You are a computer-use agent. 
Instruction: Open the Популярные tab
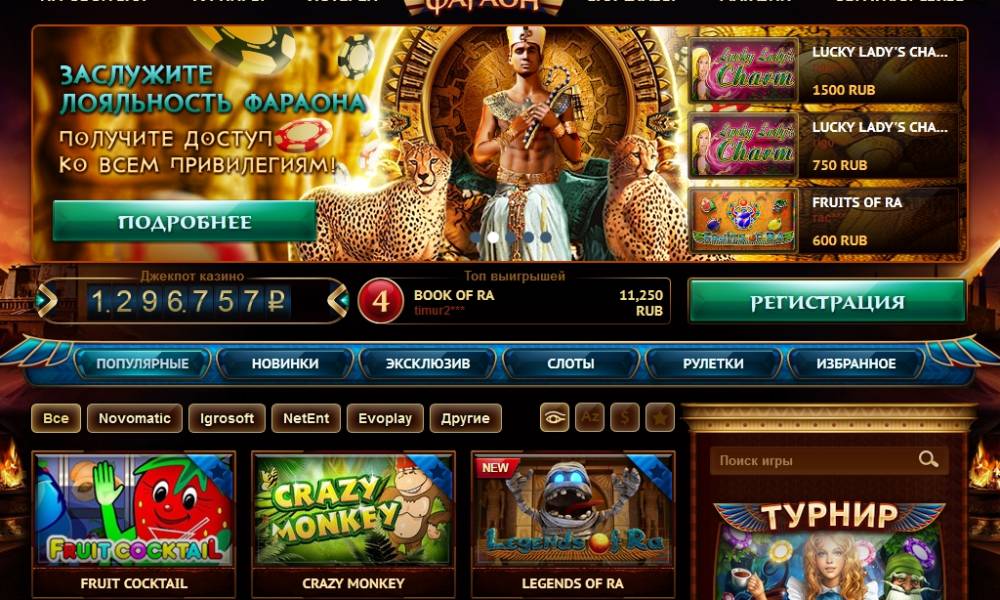pos(142,363)
